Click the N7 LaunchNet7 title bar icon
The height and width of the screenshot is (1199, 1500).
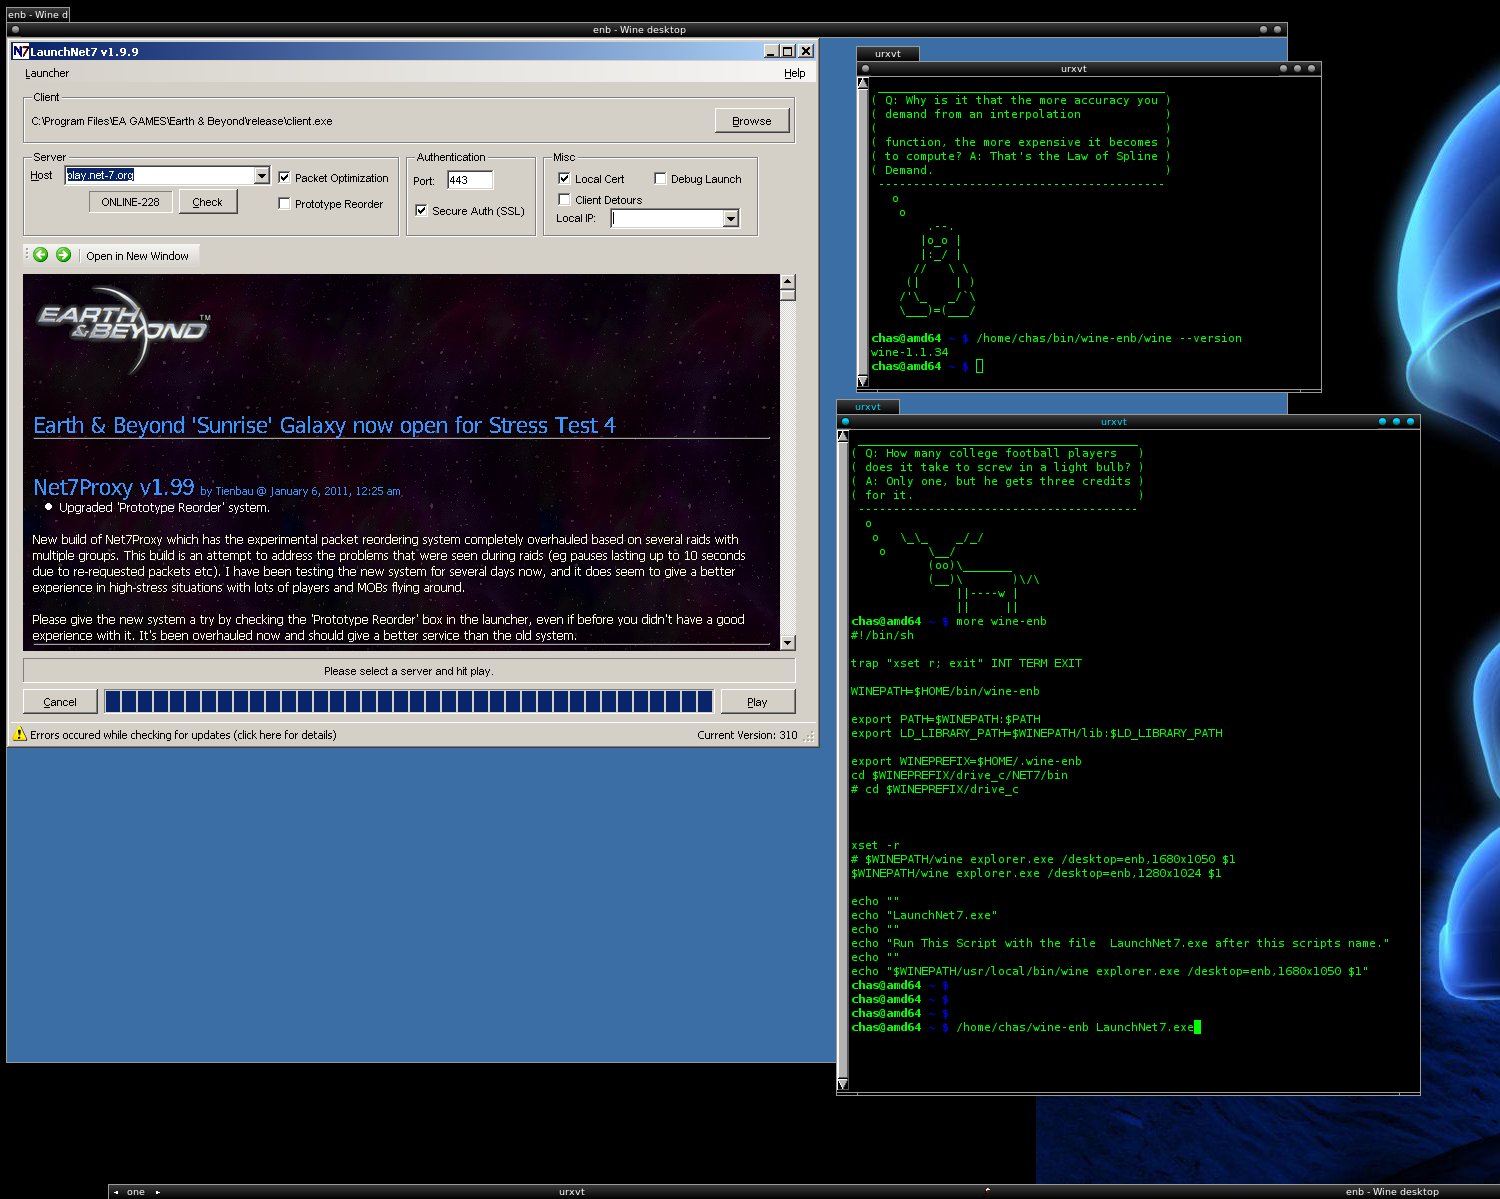point(20,51)
